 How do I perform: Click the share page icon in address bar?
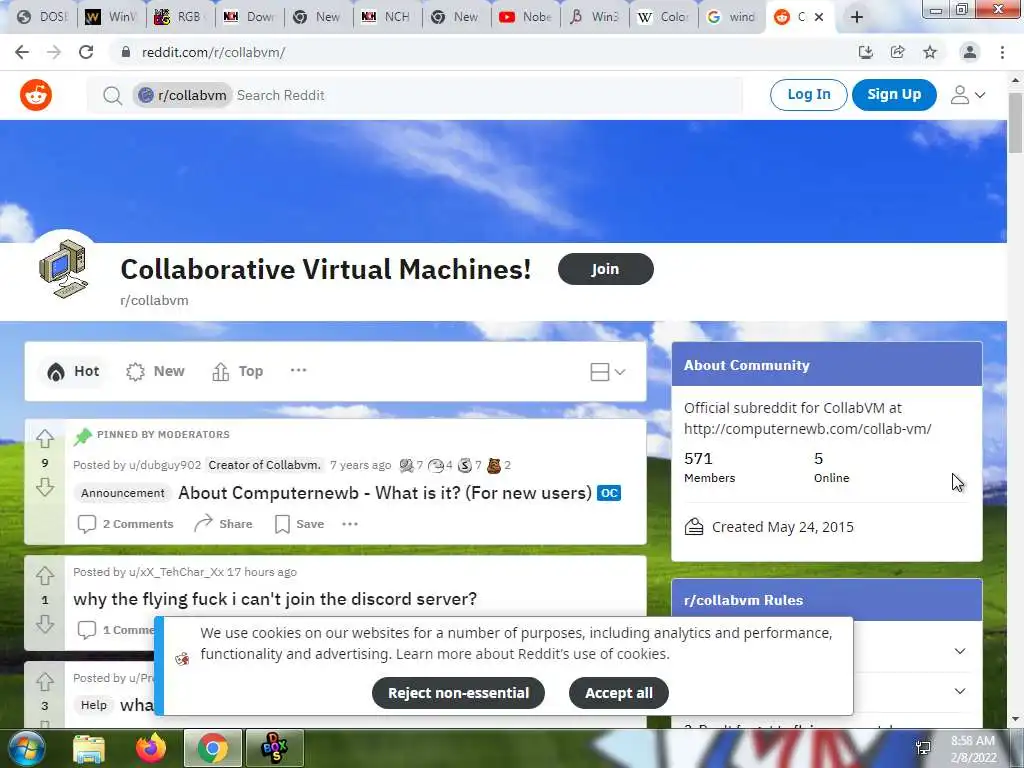coord(897,52)
